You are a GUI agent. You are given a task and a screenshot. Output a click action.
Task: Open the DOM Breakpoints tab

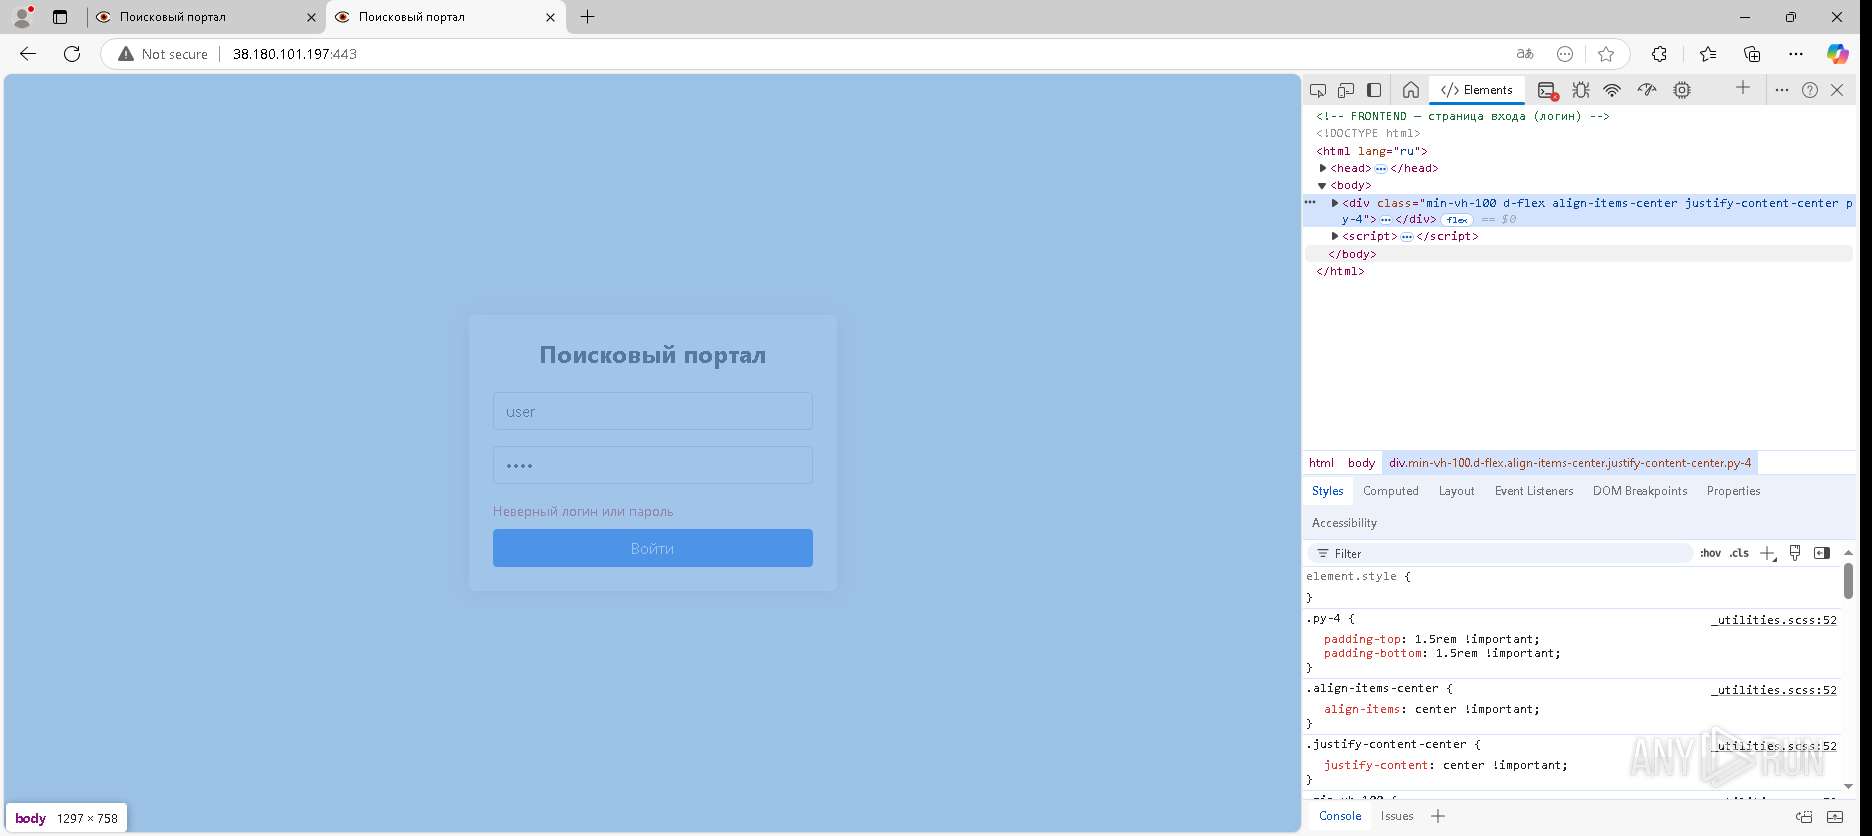(x=1640, y=491)
